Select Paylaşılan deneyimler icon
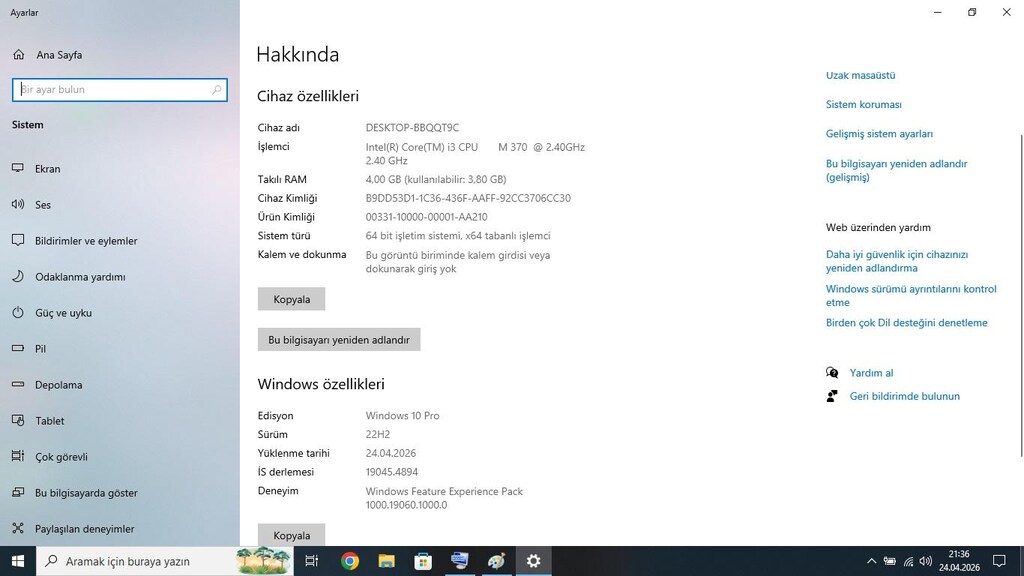 (x=18, y=528)
